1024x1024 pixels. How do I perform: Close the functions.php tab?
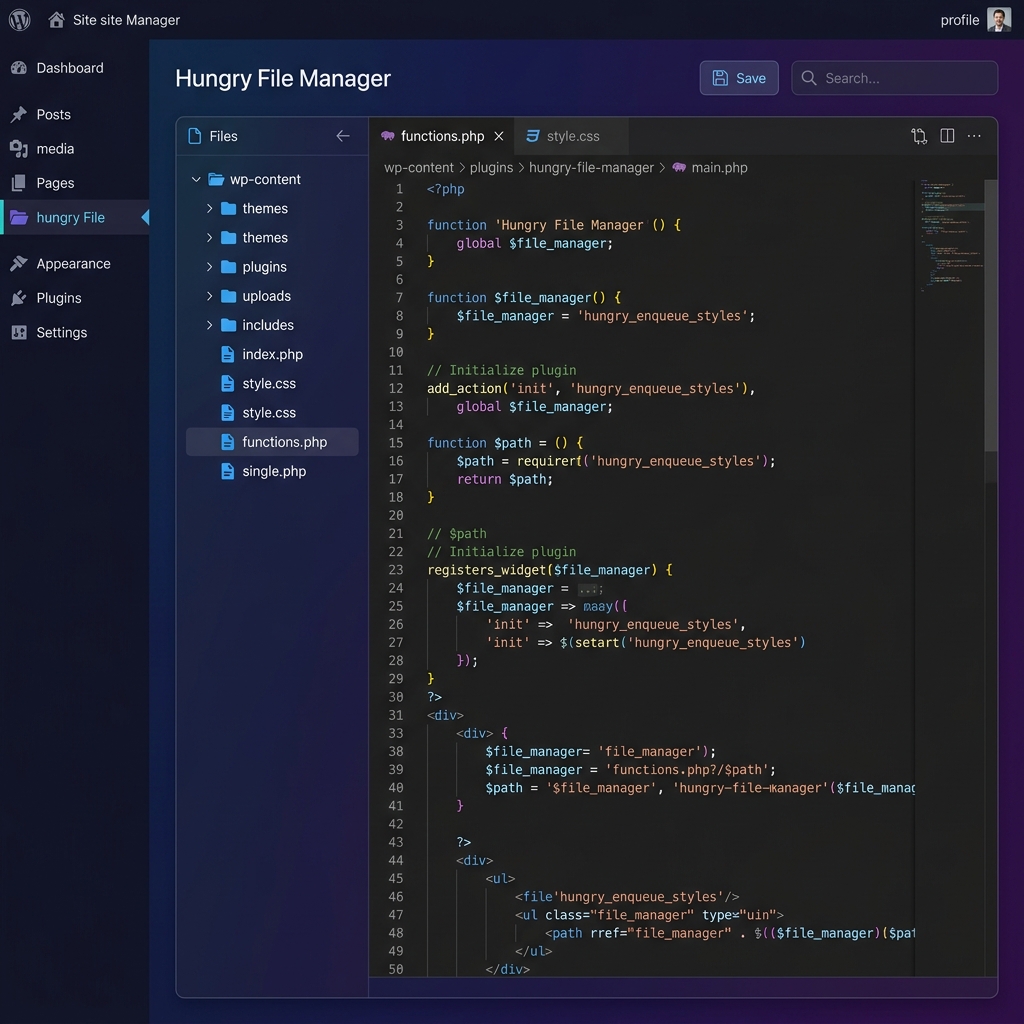[x=499, y=136]
